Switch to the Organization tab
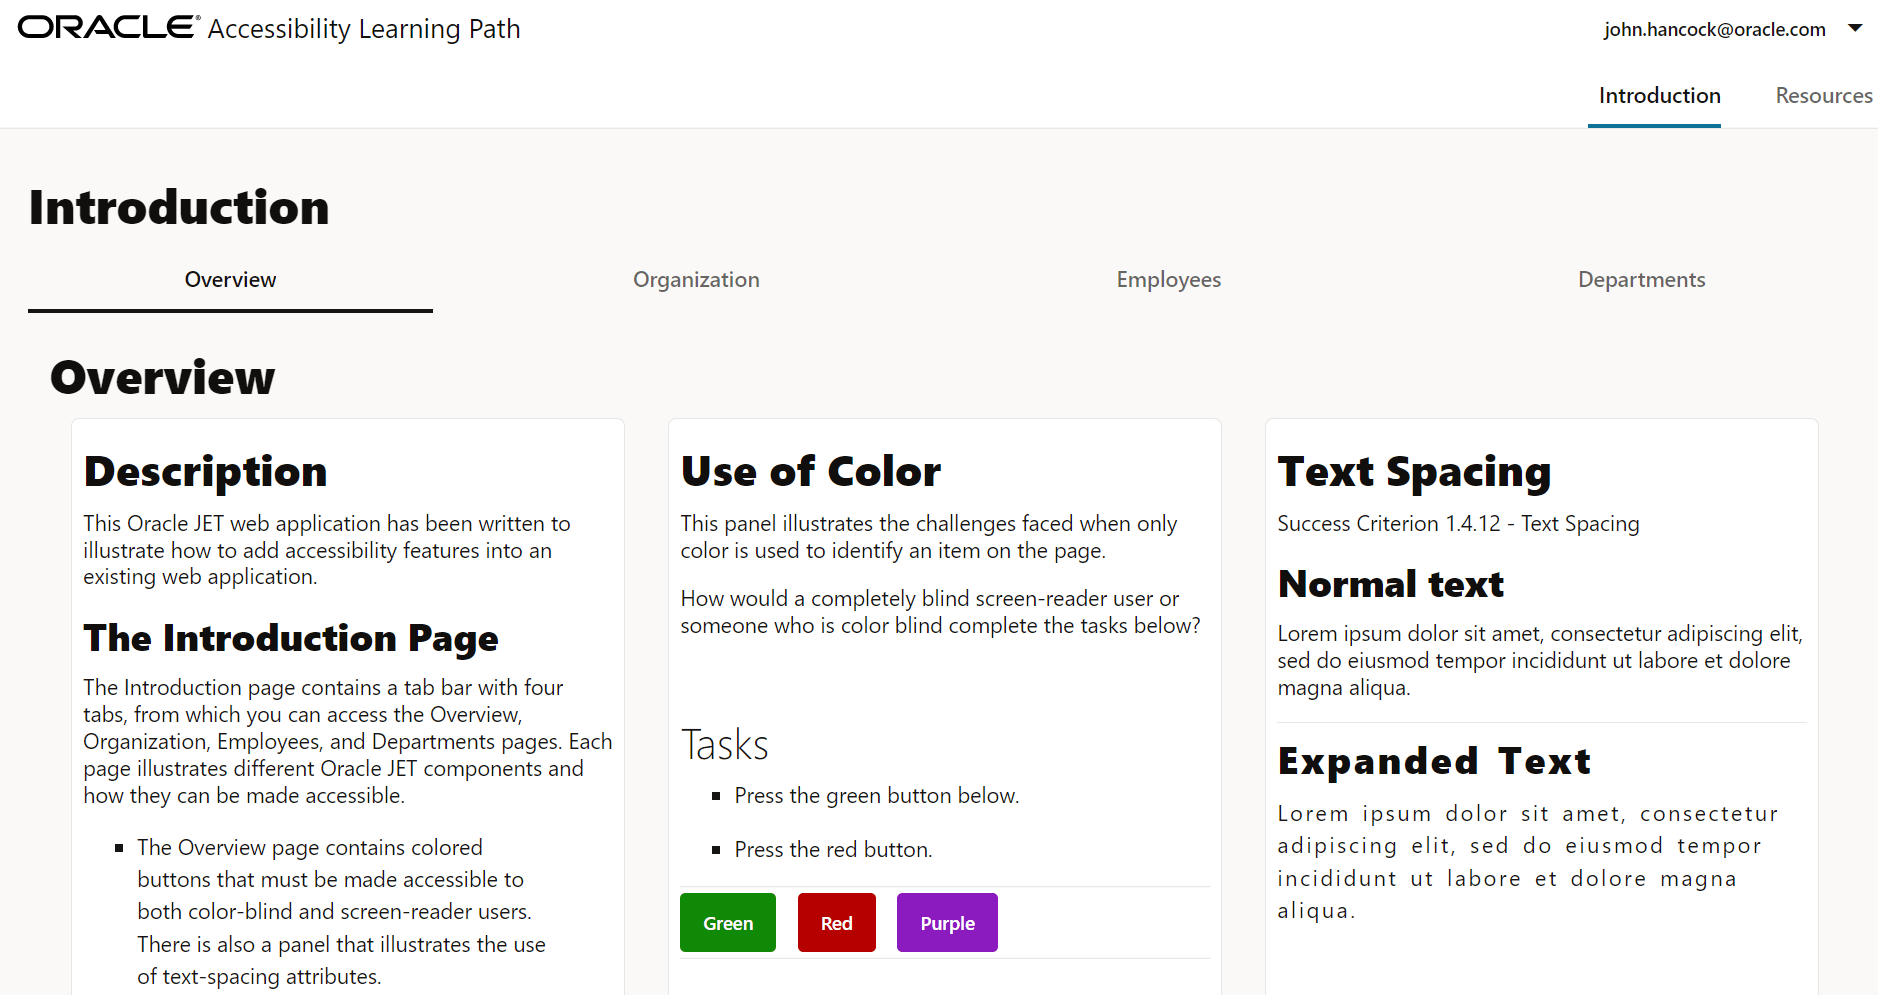 pyautogui.click(x=696, y=281)
